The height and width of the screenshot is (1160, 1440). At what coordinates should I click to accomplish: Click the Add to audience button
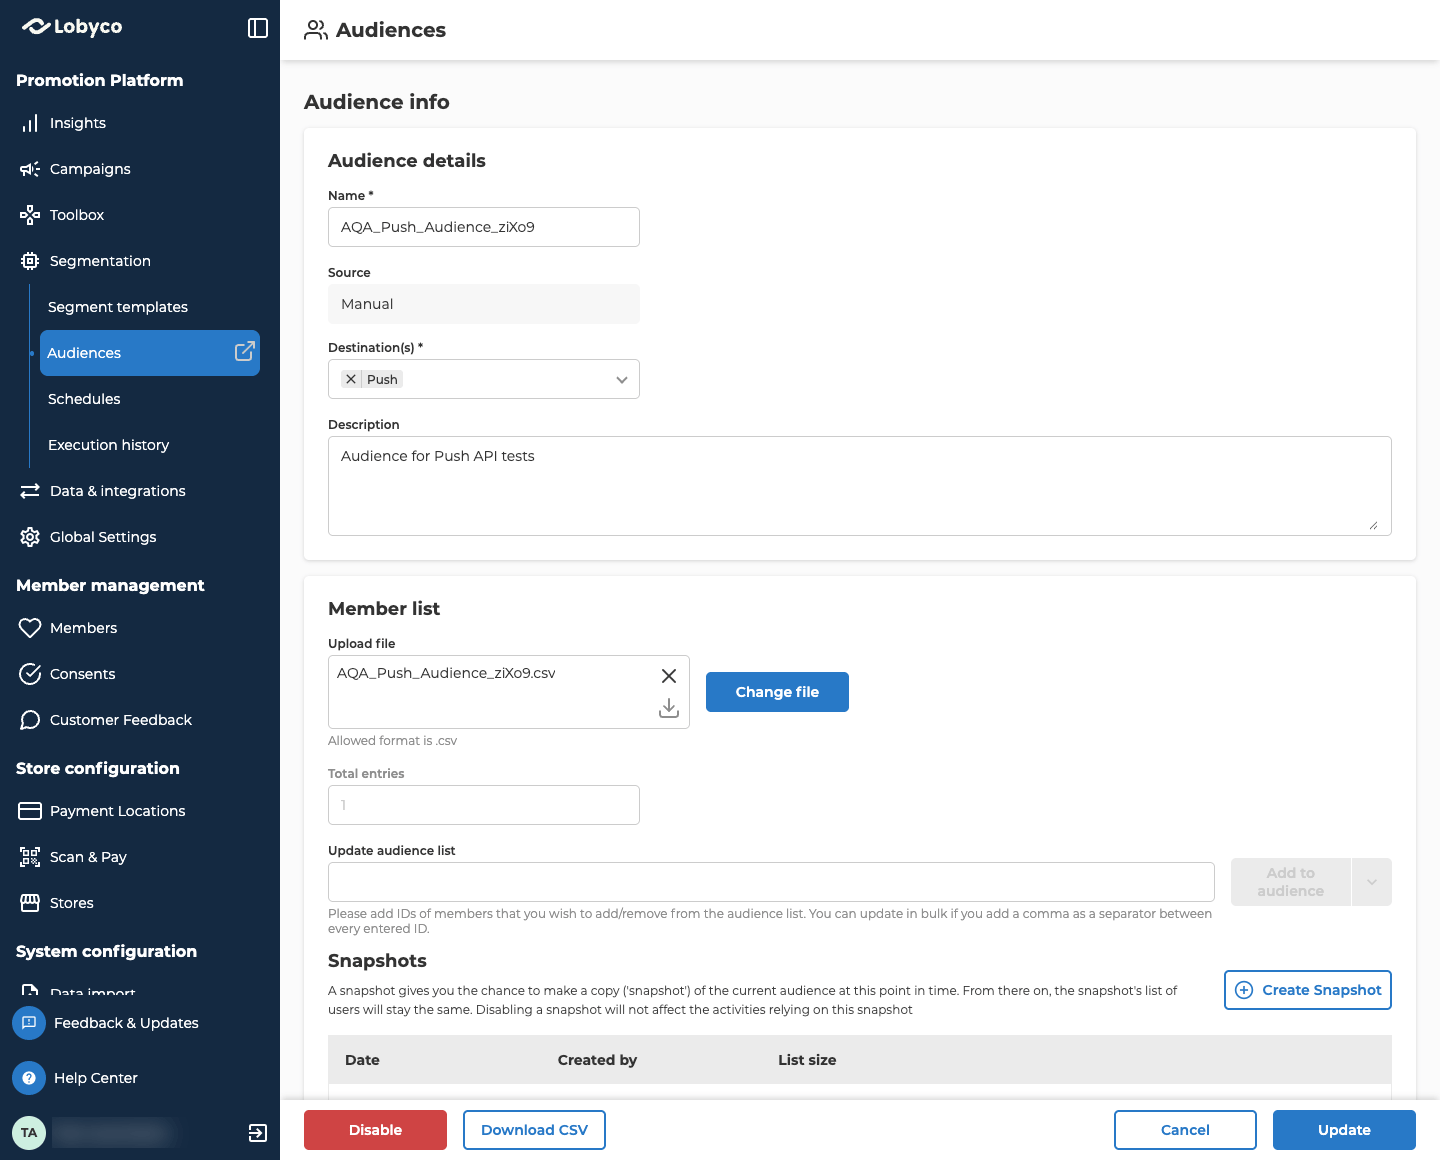point(1291,882)
